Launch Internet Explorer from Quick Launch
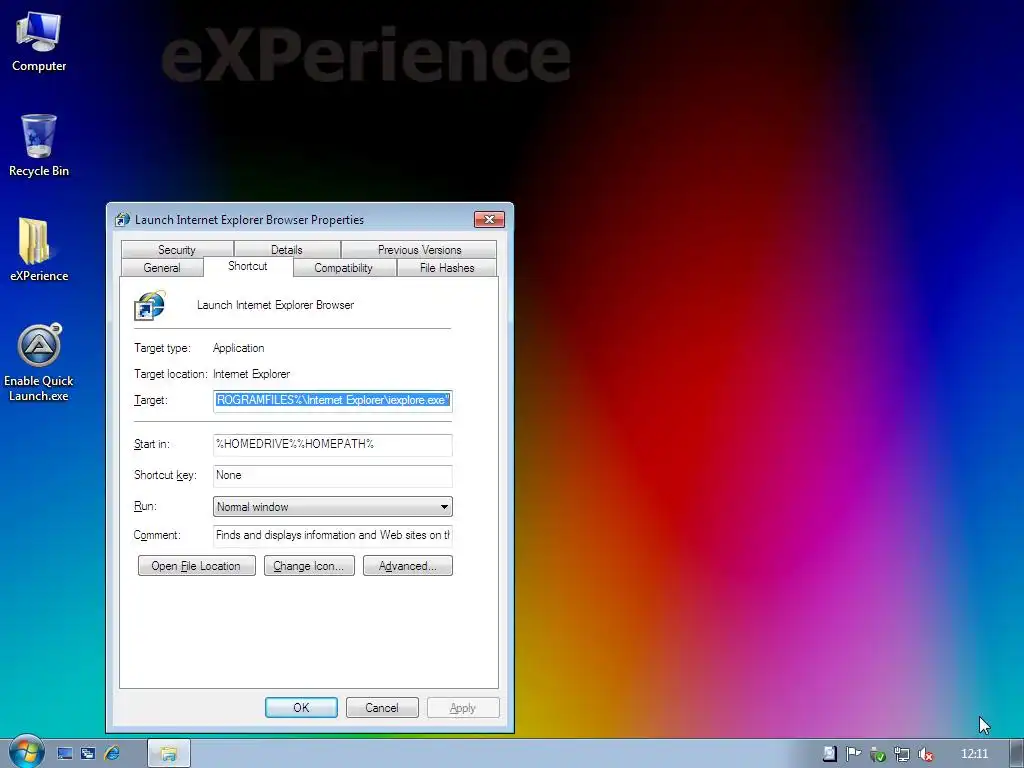The image size is (1024, 768). [112, 754]
